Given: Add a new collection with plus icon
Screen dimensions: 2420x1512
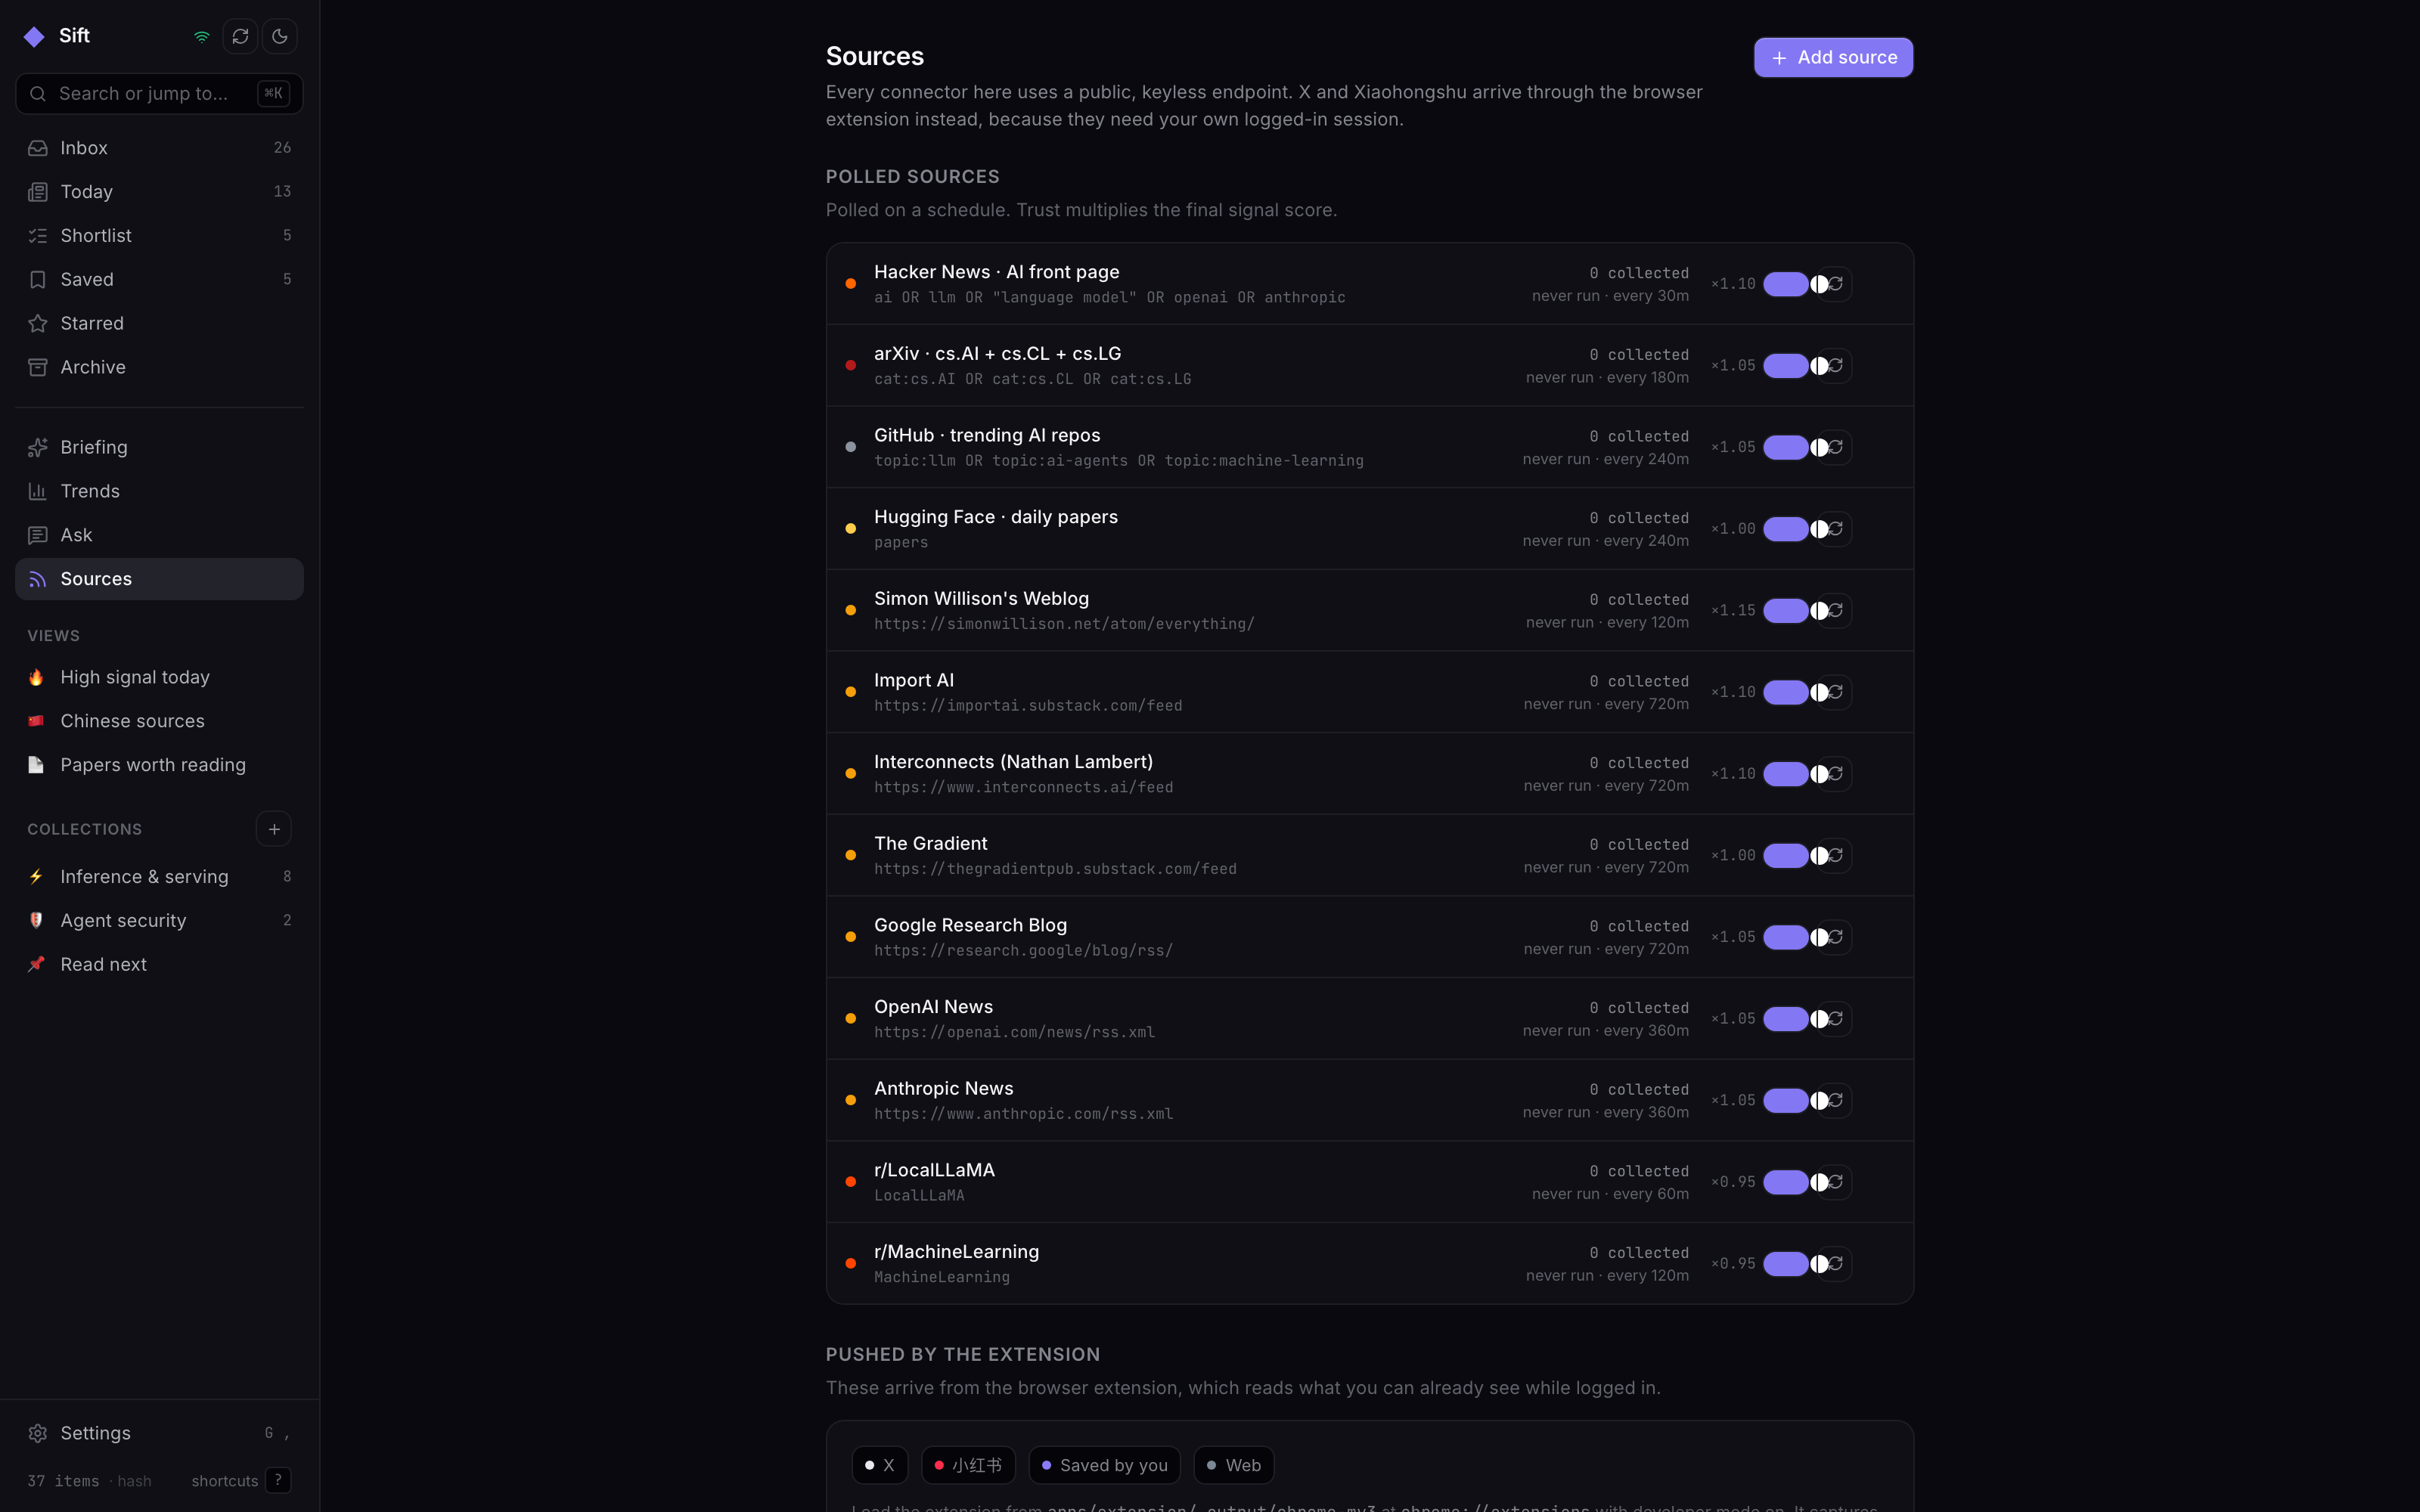Looking at the screenshot, I should pos(274,829).
